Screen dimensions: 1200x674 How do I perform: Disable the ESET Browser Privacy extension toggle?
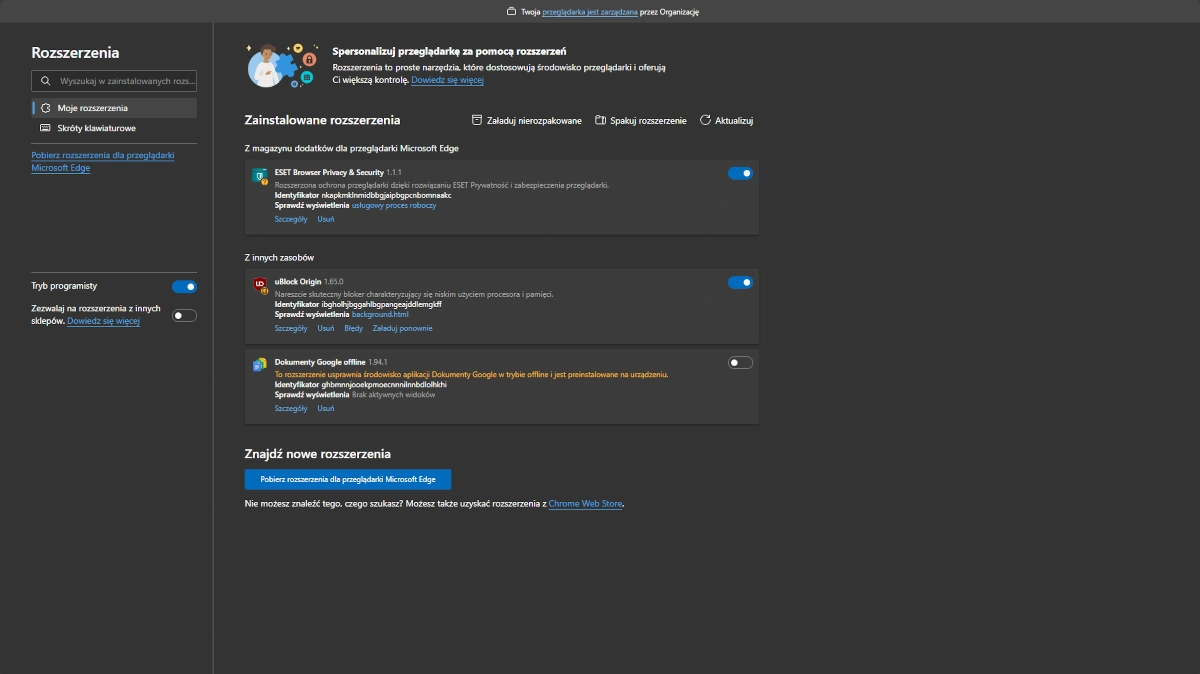point(740,173)
